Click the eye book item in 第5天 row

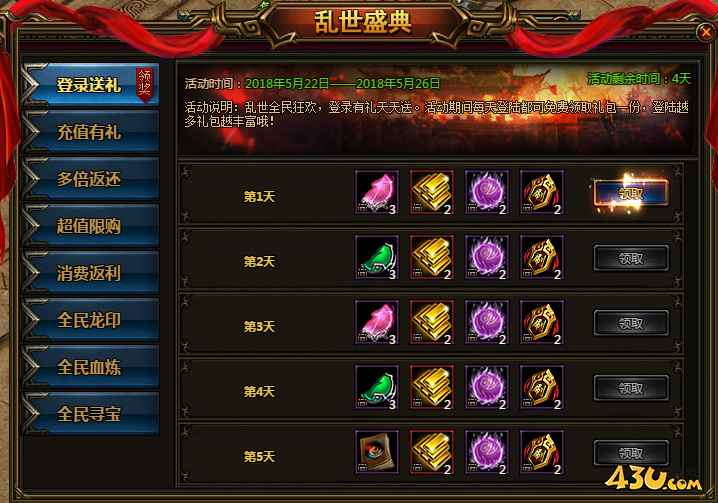pos(377,452)
